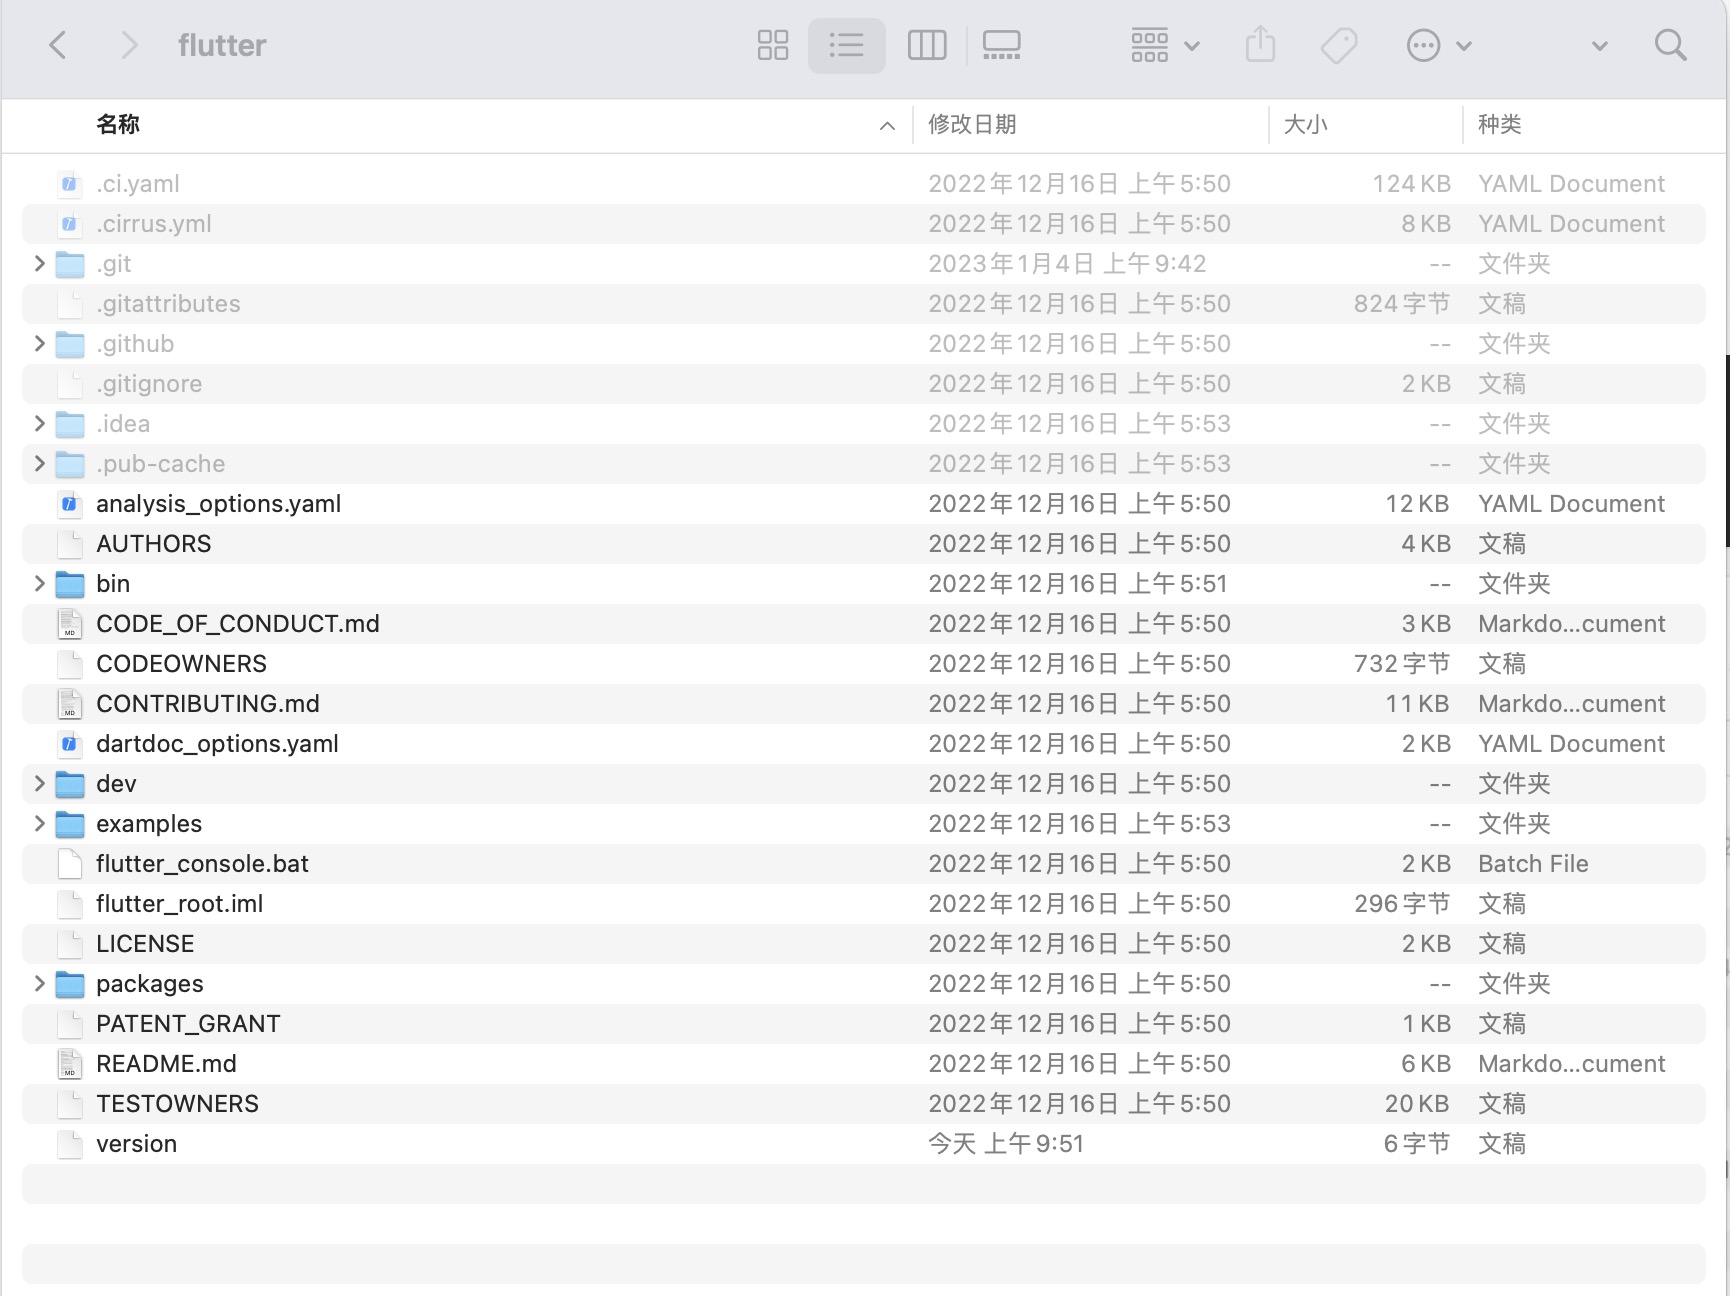Viewport: 1730px width, 1296px height.
Task: Expand the .idea folder
Action: click(39, 423)
